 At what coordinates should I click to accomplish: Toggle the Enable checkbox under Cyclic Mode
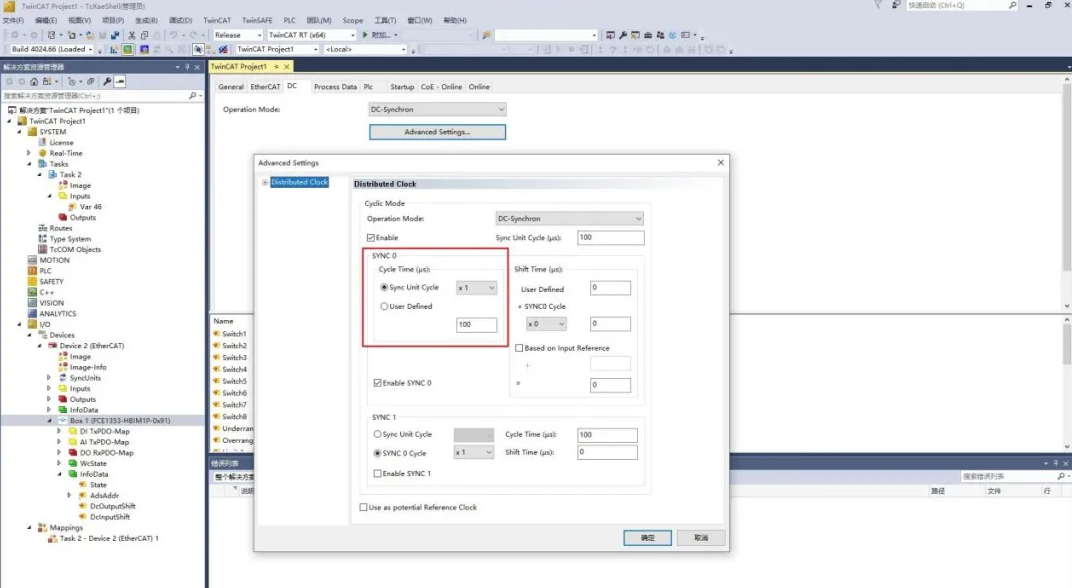click(x=371, y=238)
